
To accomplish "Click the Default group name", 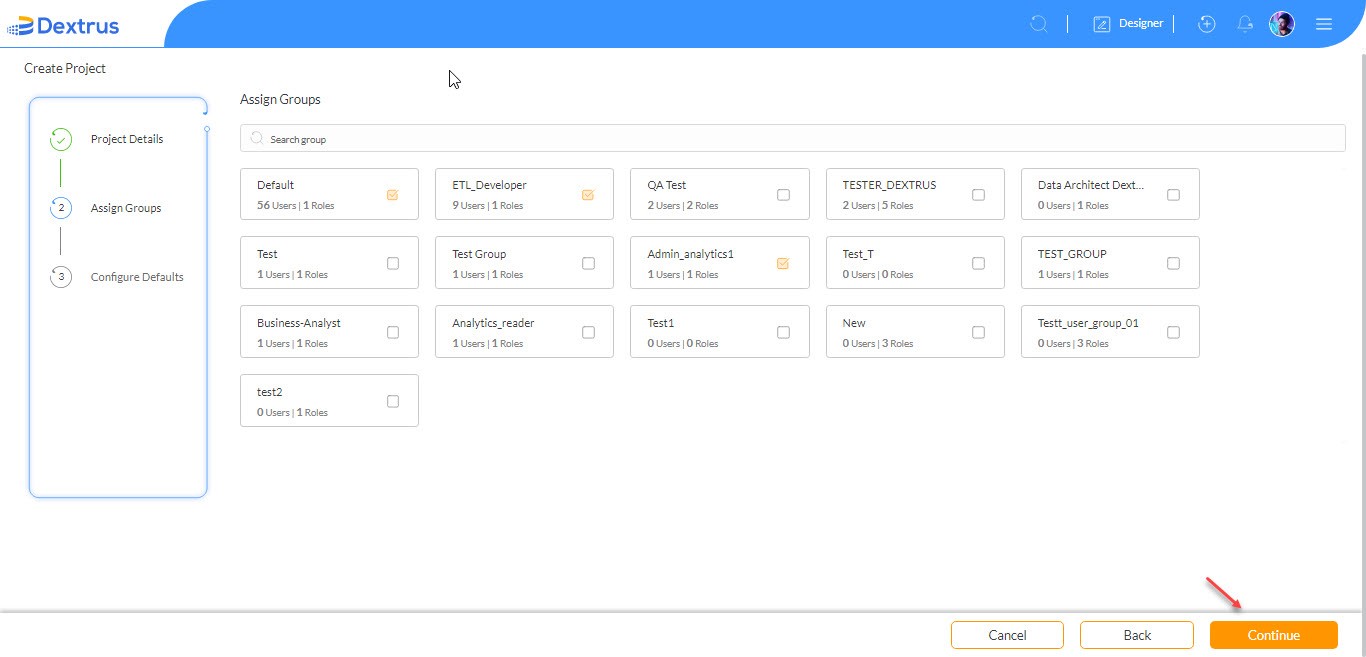I will click(x=275, y=185).
